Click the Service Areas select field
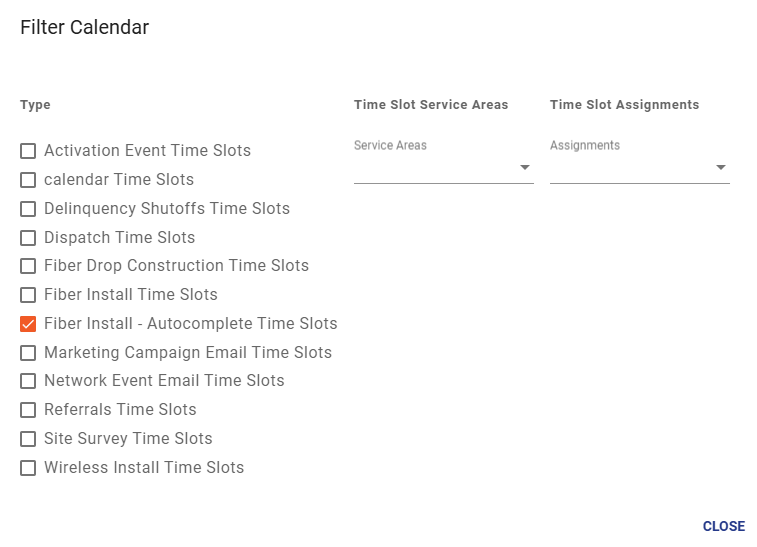 [x=444, y=161]
